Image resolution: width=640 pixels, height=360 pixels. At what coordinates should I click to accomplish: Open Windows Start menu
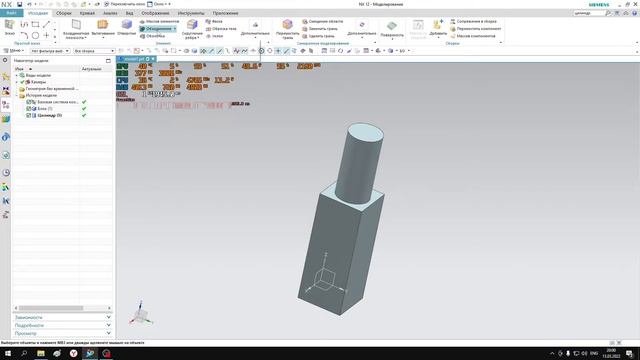click(x=7, y=353)
